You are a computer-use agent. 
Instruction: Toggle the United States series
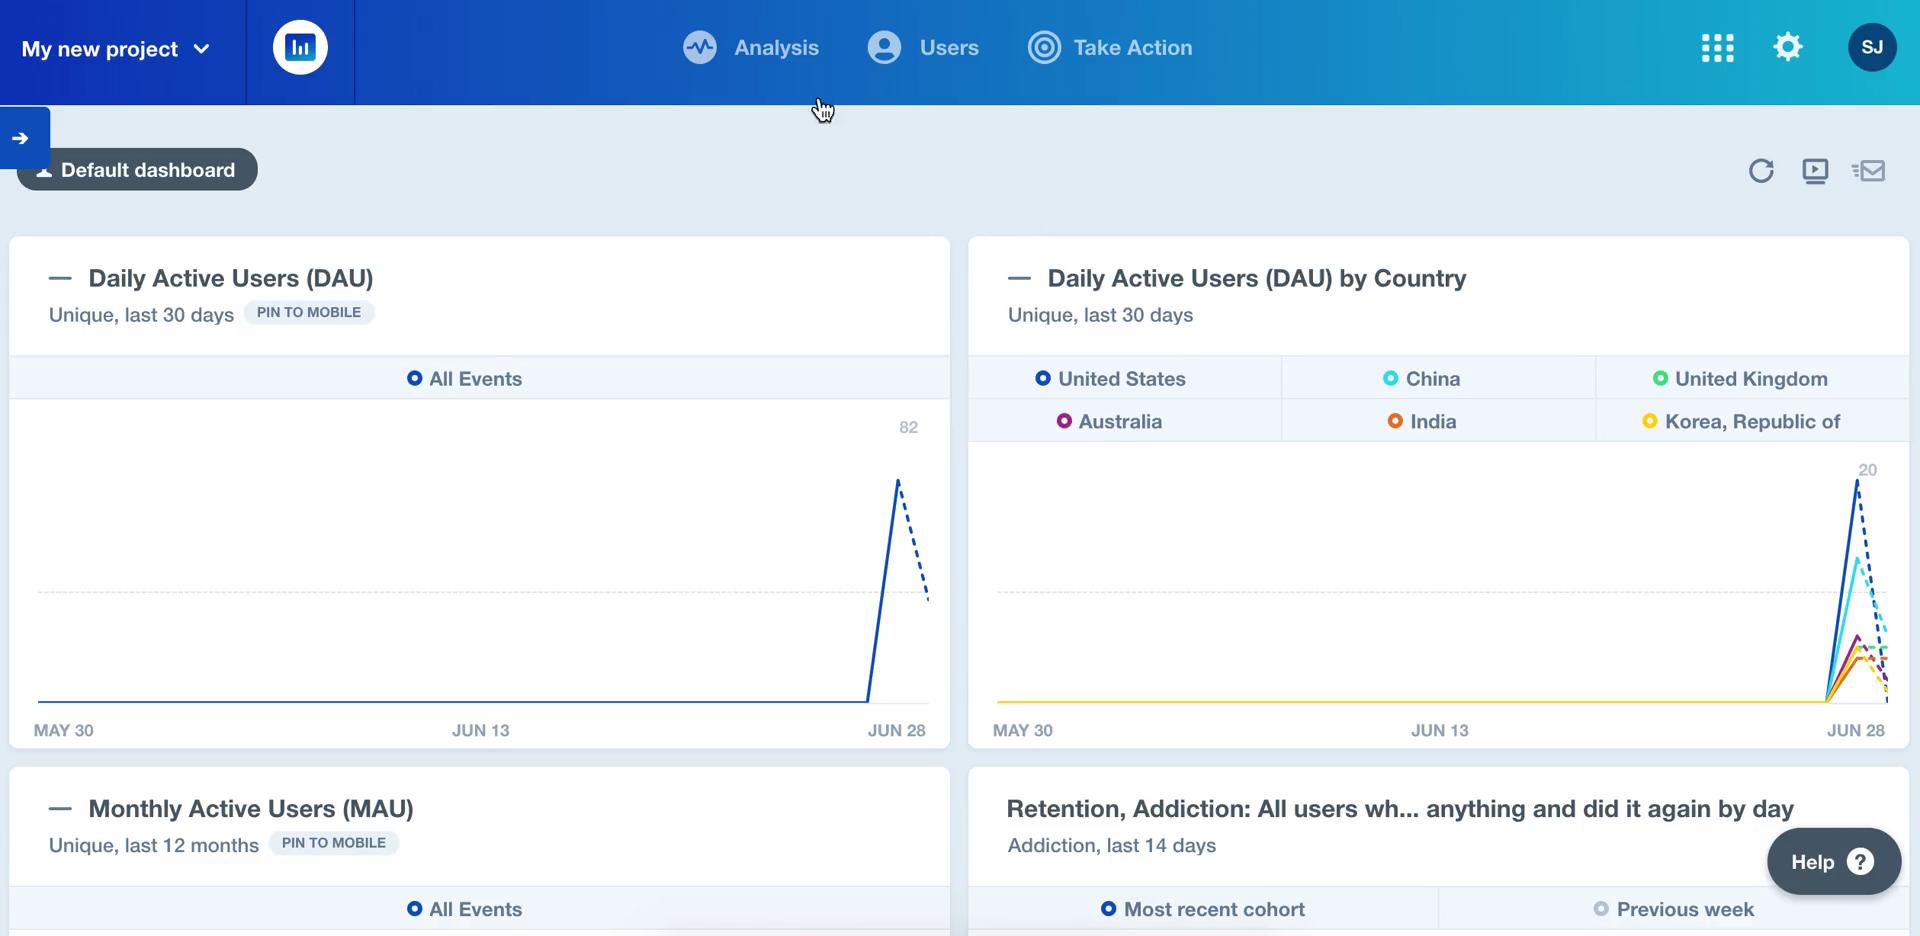pyautogui.click(x=1110, y=379)
